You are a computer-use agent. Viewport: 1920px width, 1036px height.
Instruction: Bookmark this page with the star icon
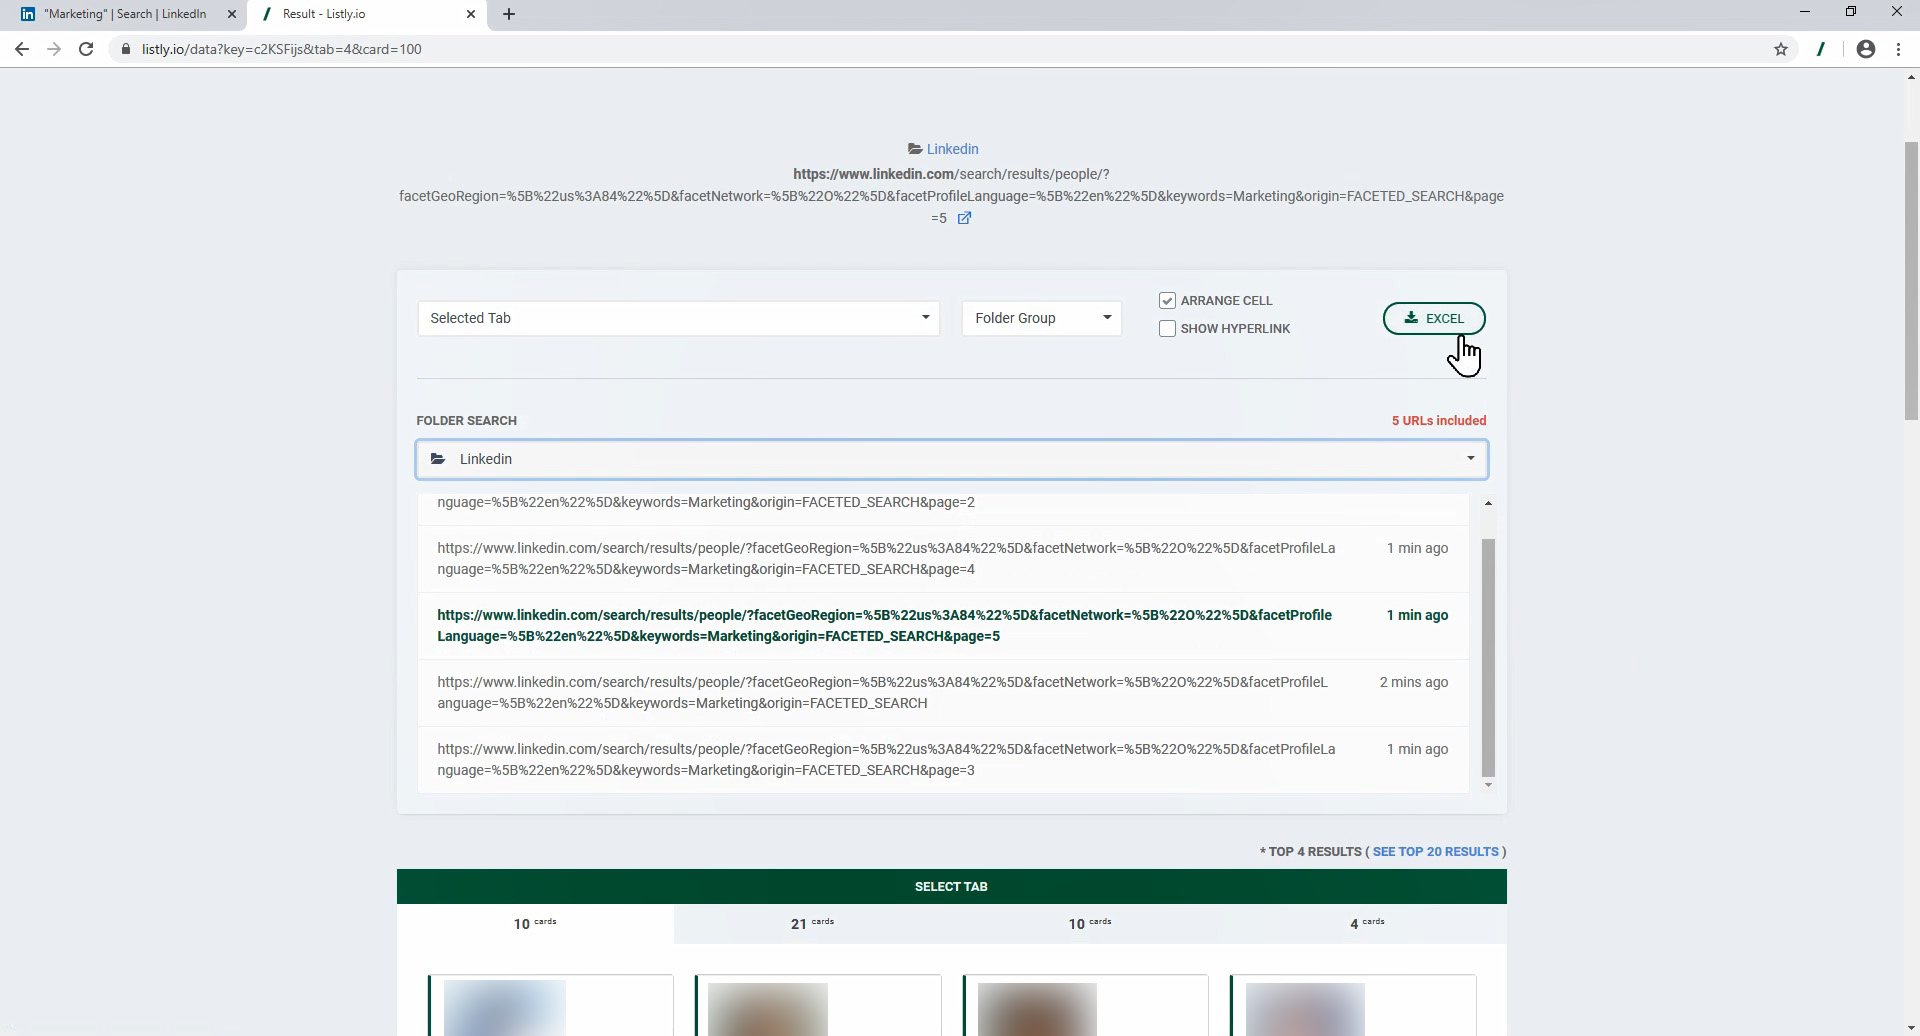coord(1781,49)
